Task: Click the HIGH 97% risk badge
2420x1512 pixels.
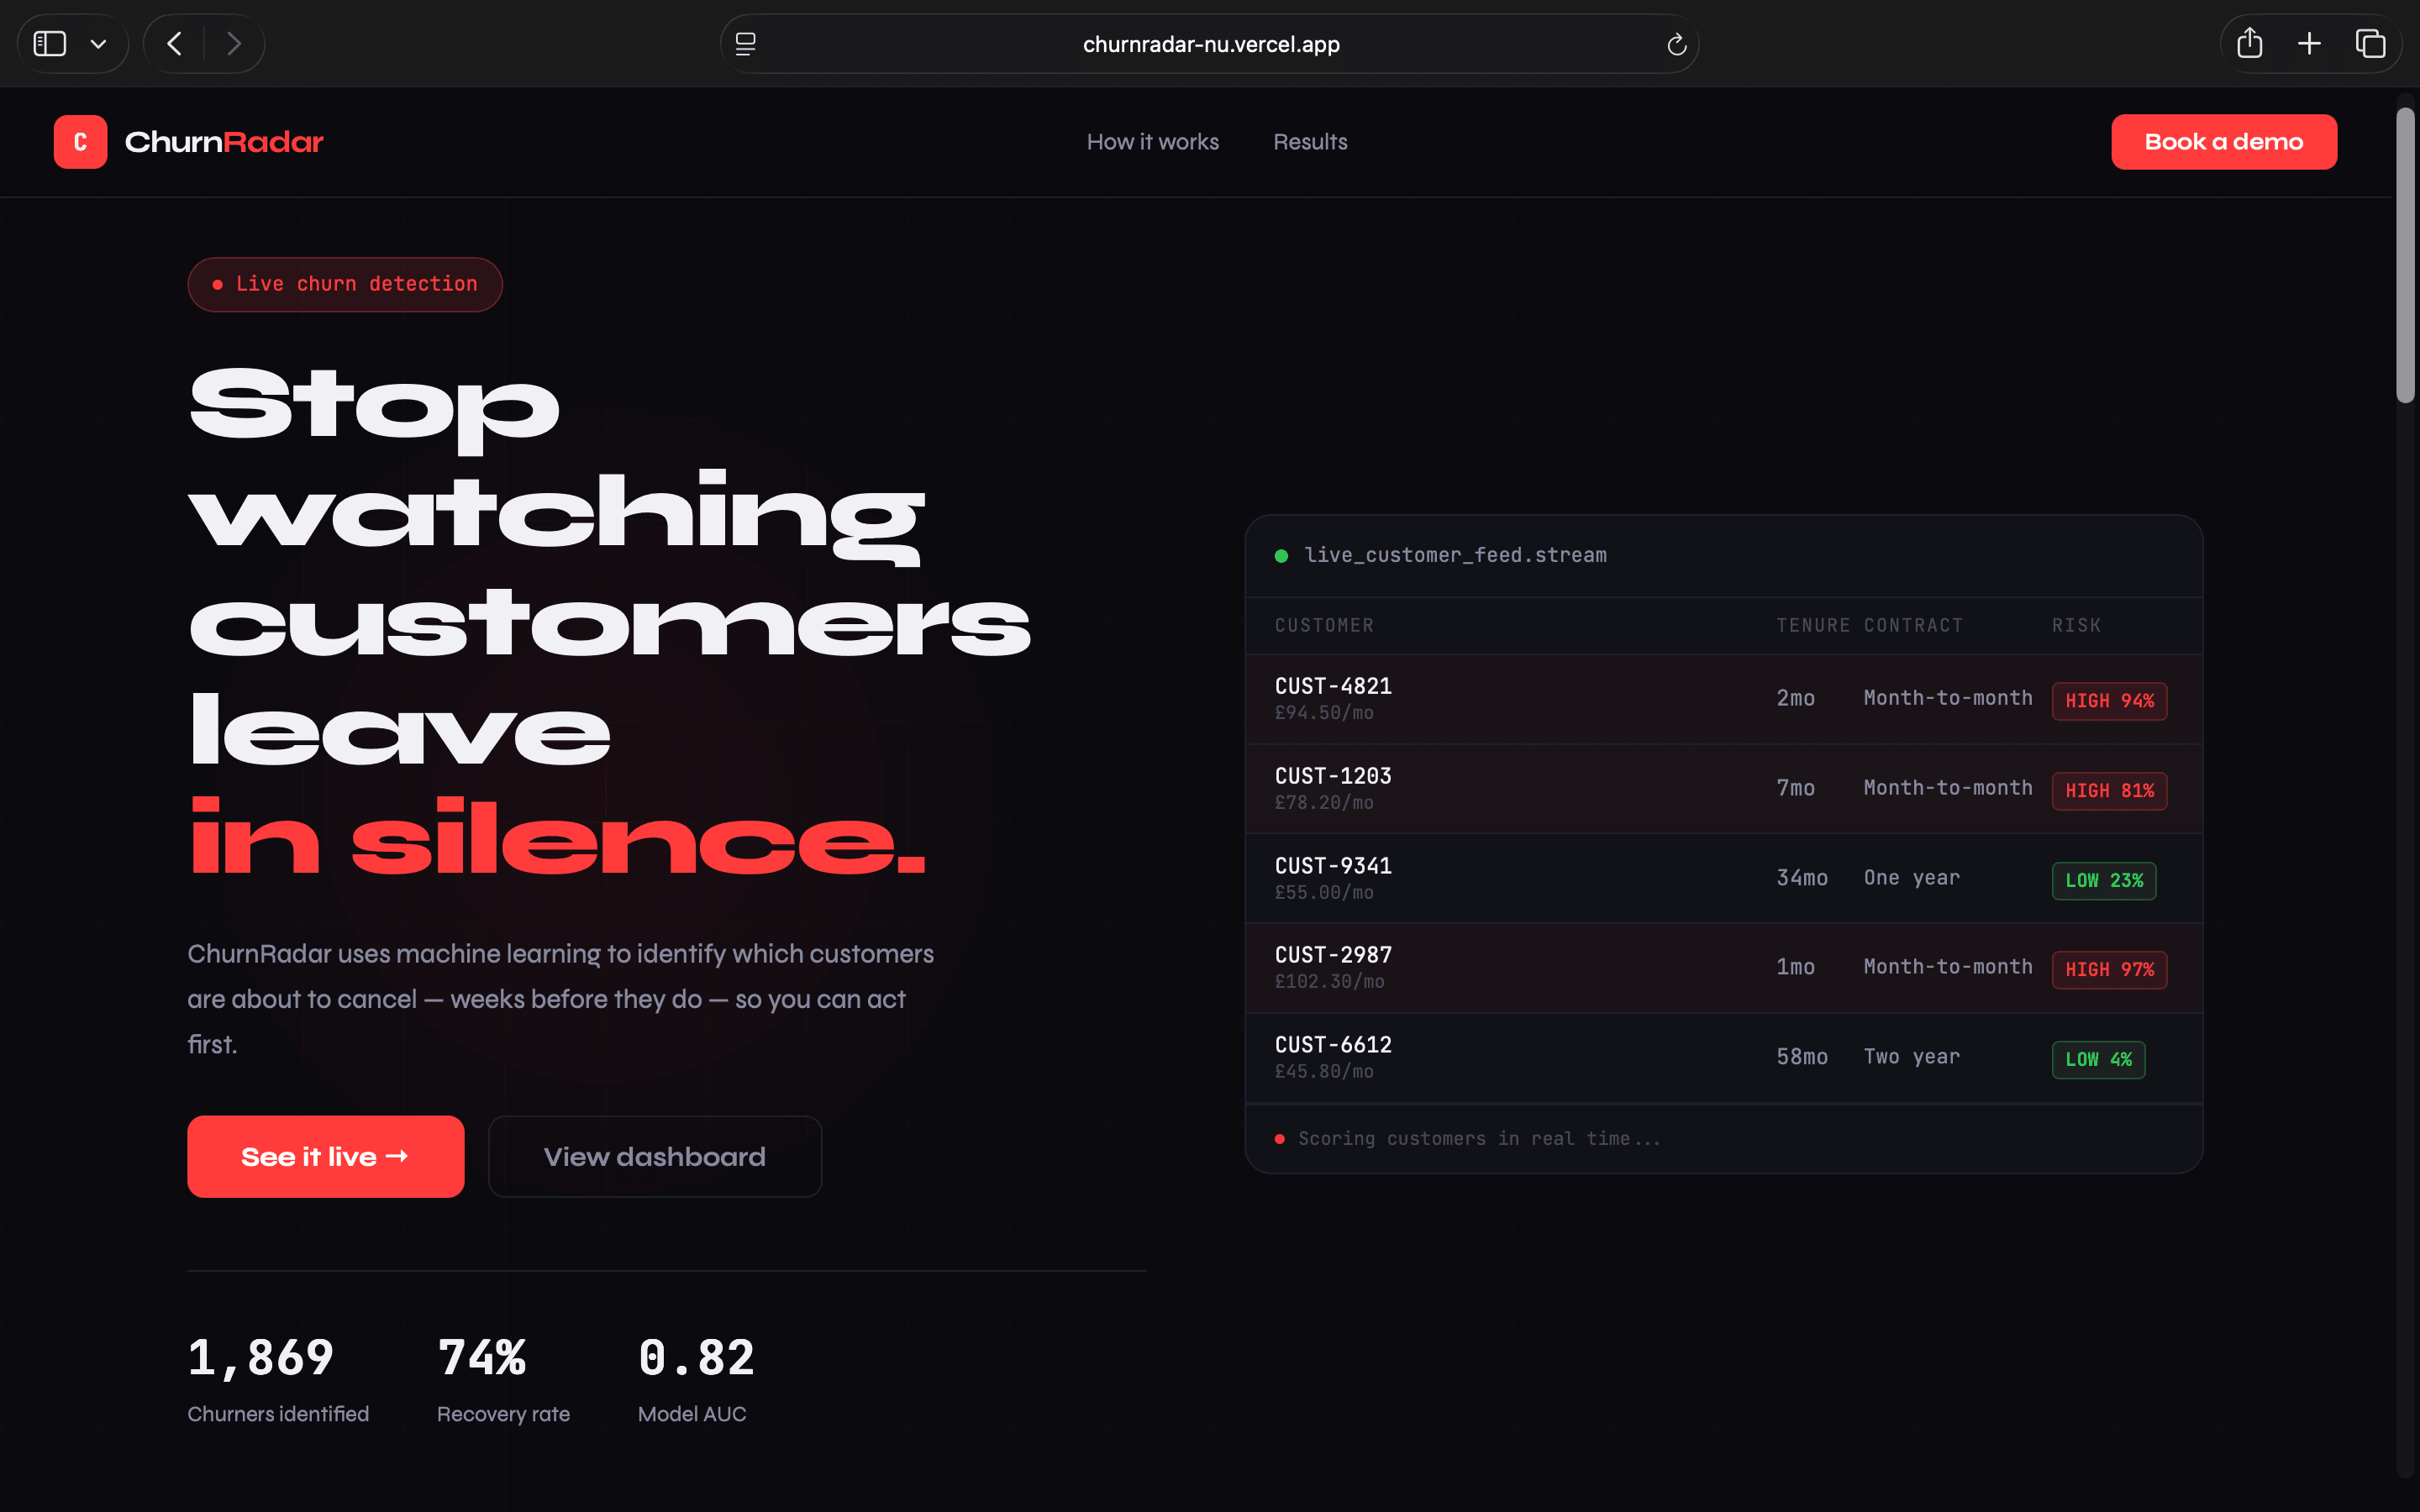Action: (x=2109, y=970)
